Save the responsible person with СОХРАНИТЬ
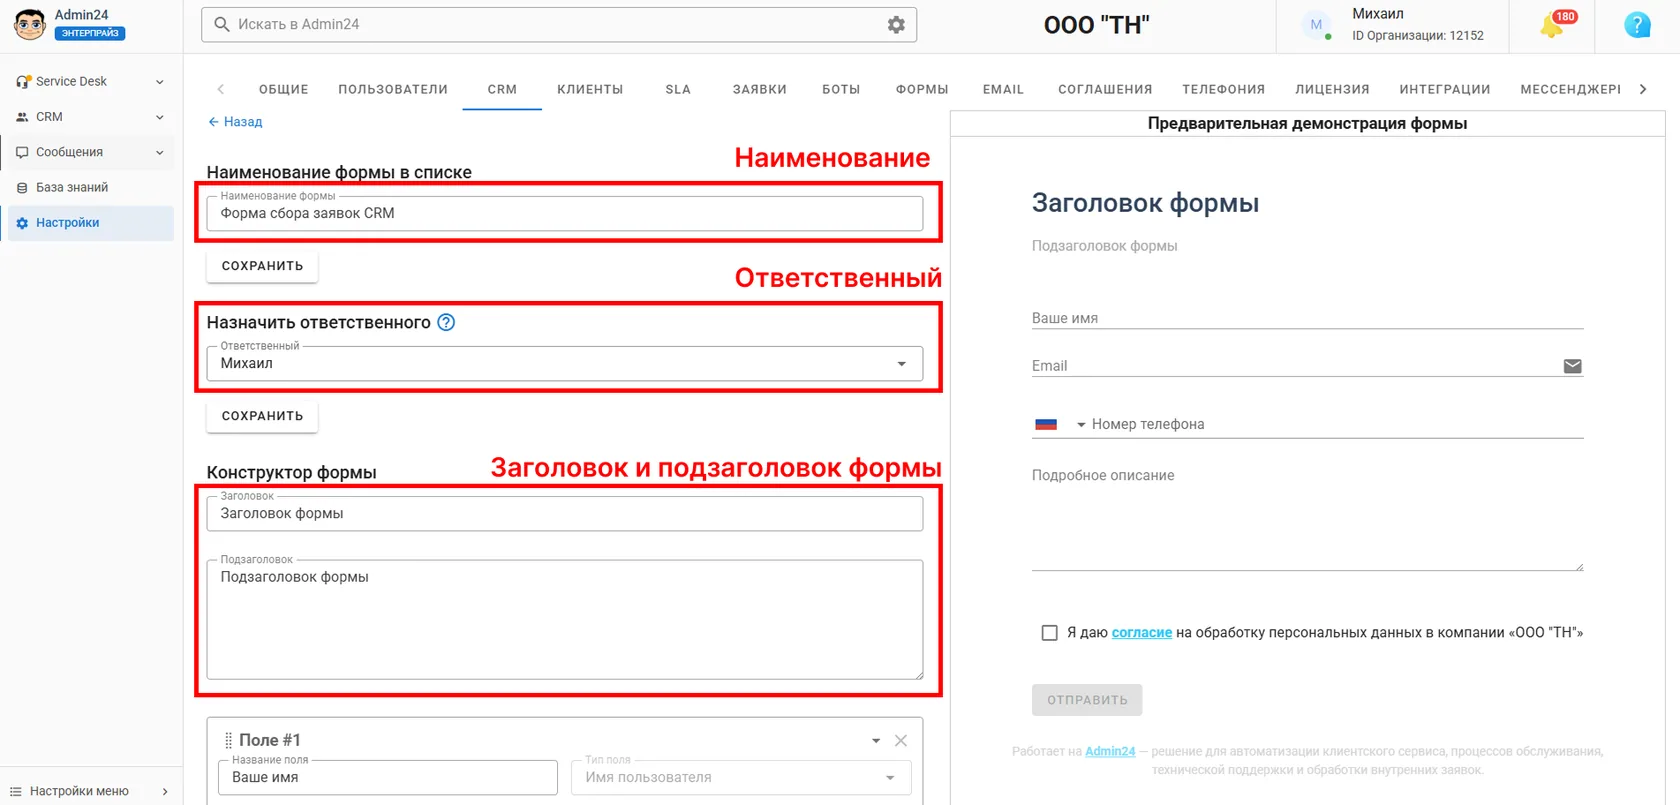This screenshot has height=805, width=1680. tap(262, 416)
